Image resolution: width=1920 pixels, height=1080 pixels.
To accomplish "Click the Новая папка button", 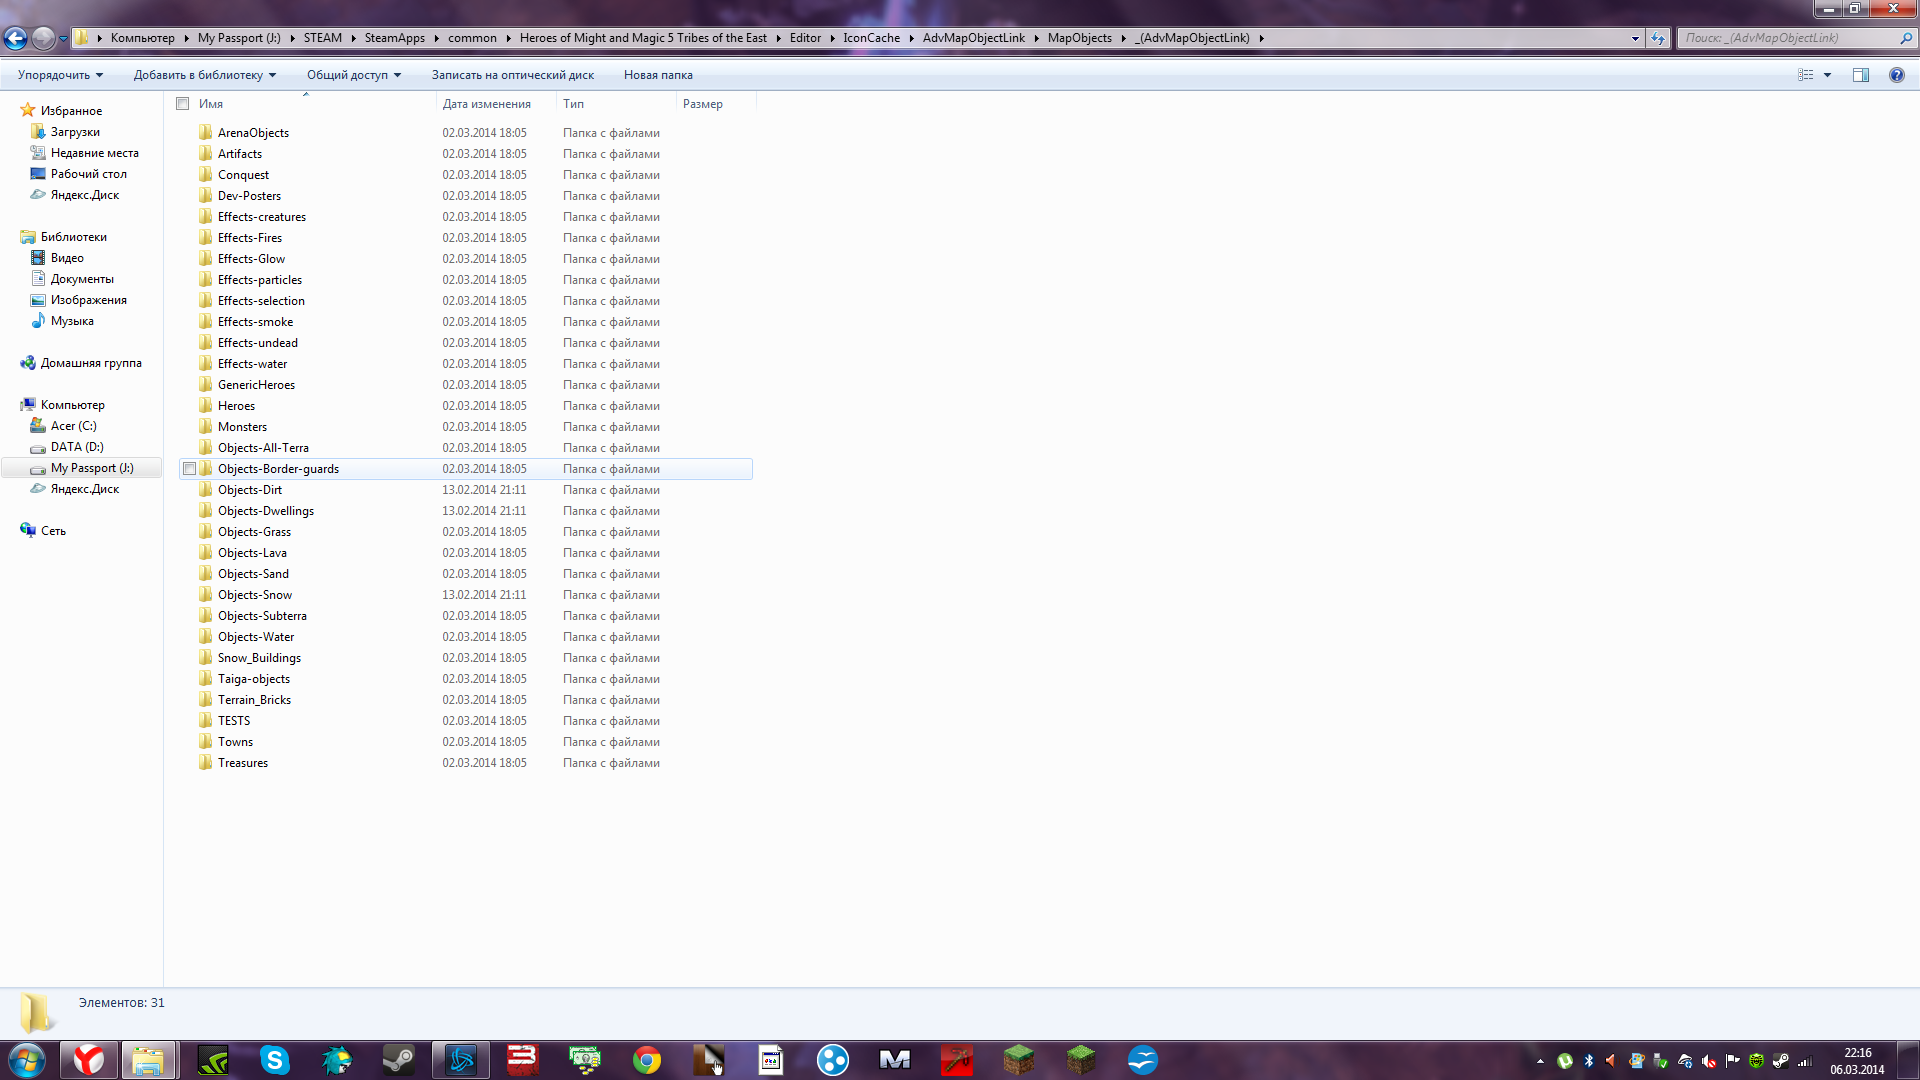I will (658, 75).
